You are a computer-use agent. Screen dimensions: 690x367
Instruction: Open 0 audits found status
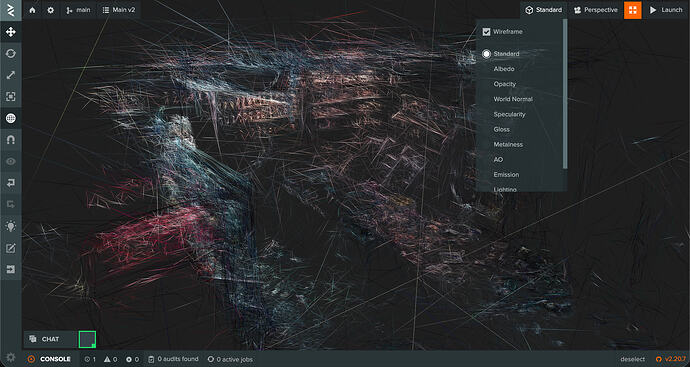pos(173,359)
